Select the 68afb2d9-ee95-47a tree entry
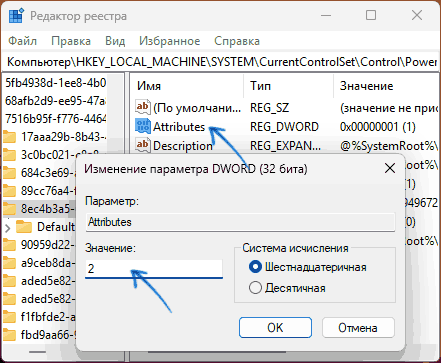 pyautogui.click(x=56, y=101)
